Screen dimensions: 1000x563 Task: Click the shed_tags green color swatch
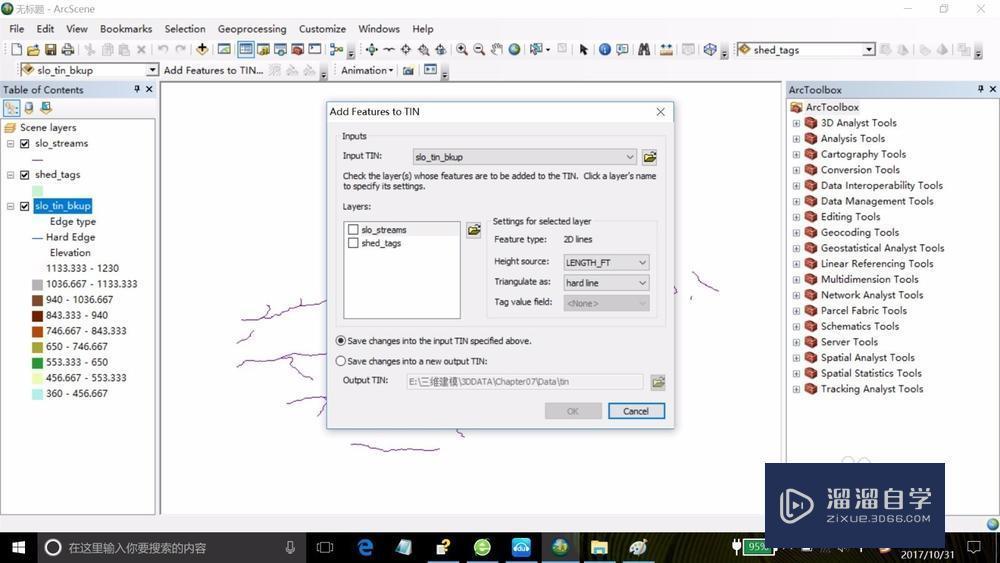(37, 191)
